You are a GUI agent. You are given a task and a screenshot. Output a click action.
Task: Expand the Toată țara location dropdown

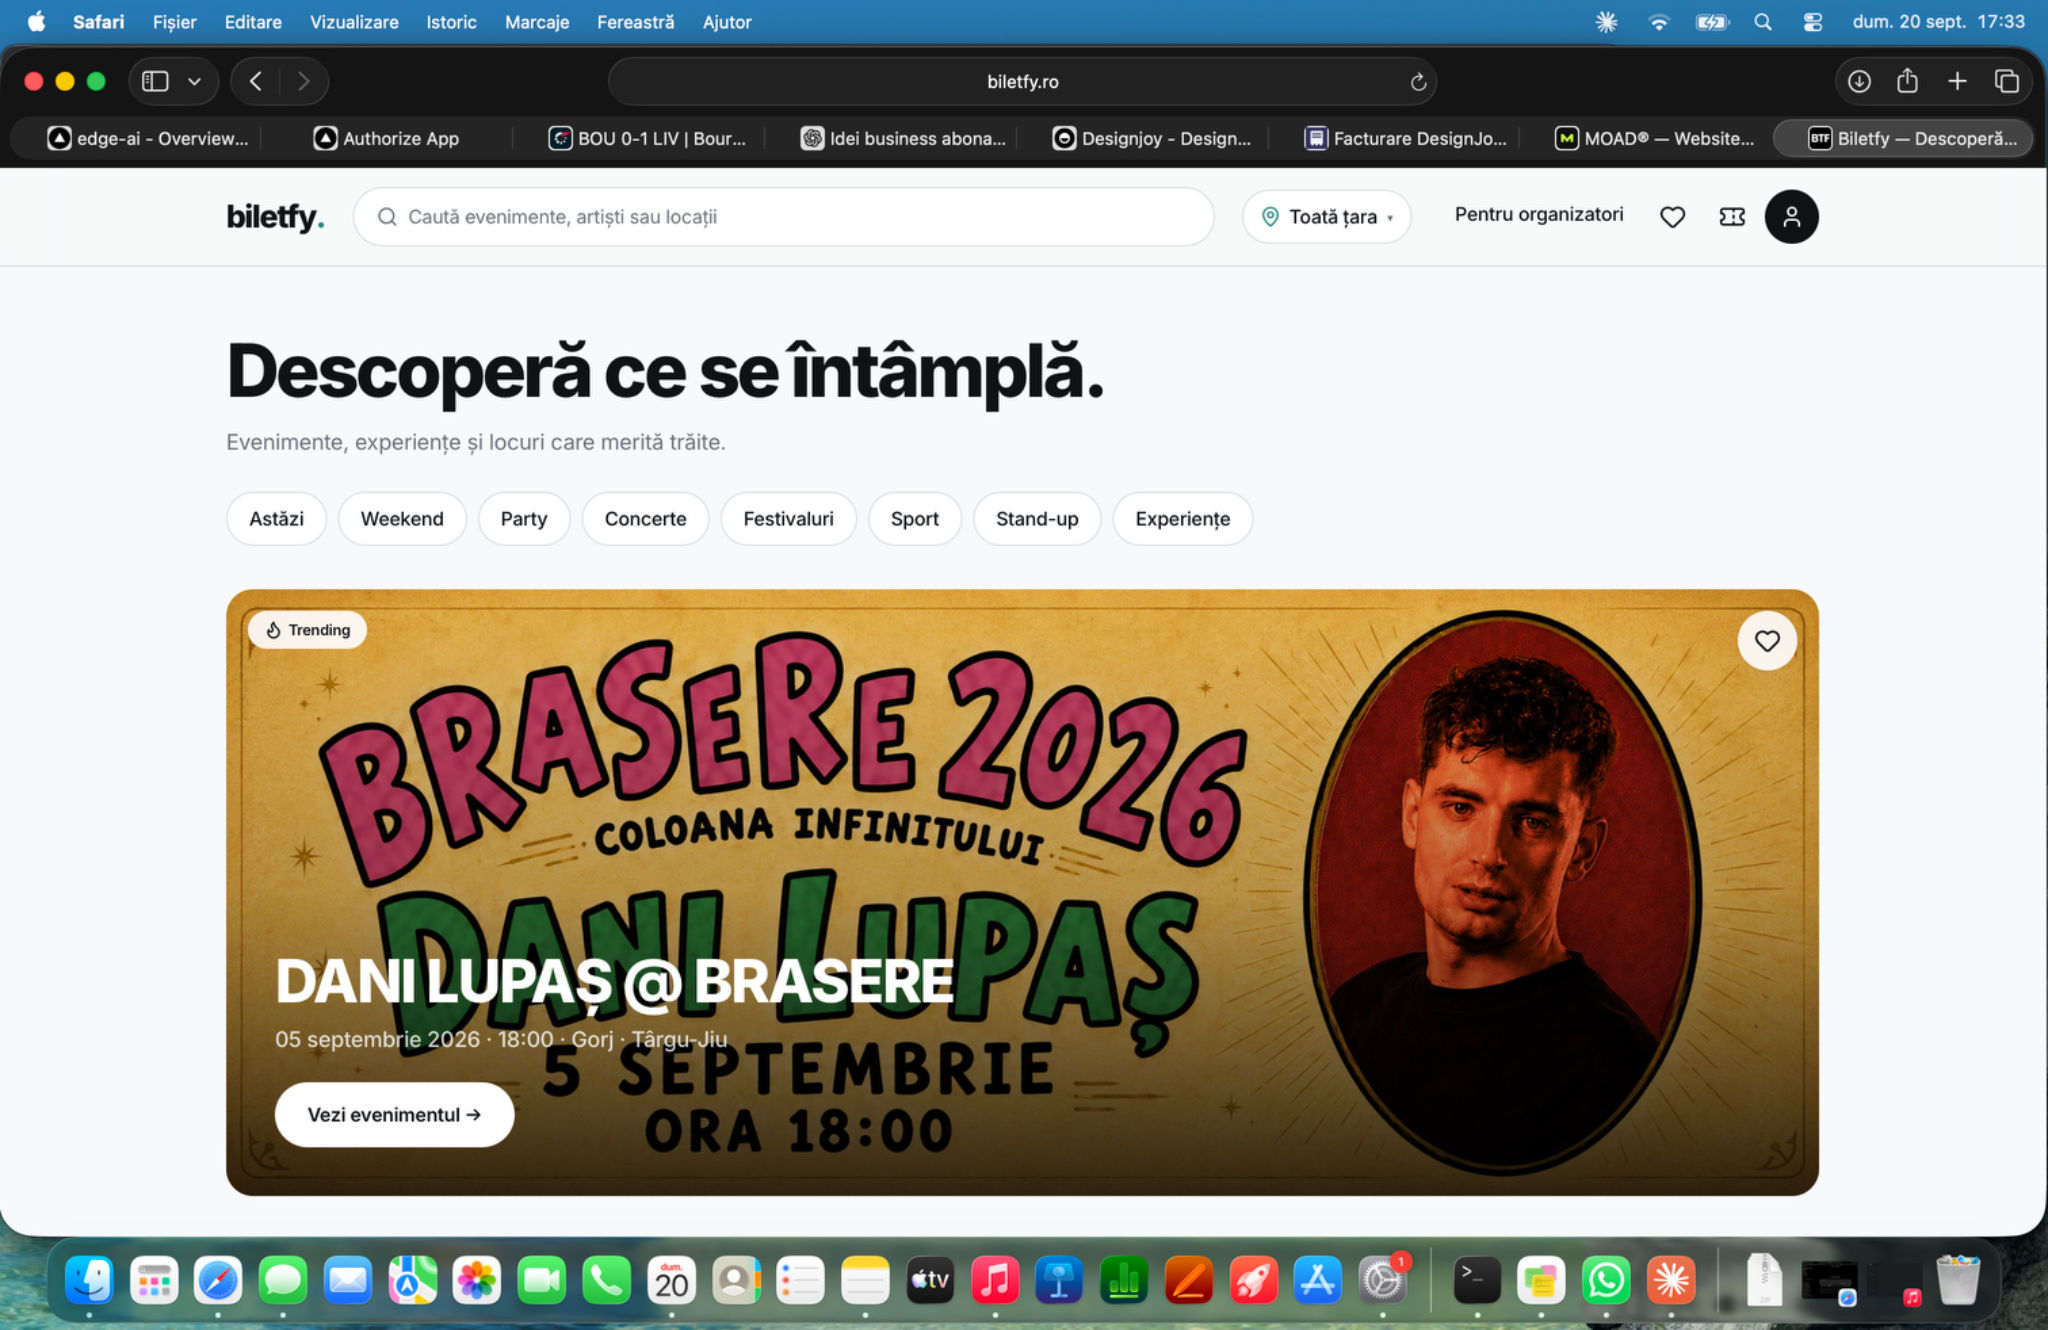coord(1326,217)
